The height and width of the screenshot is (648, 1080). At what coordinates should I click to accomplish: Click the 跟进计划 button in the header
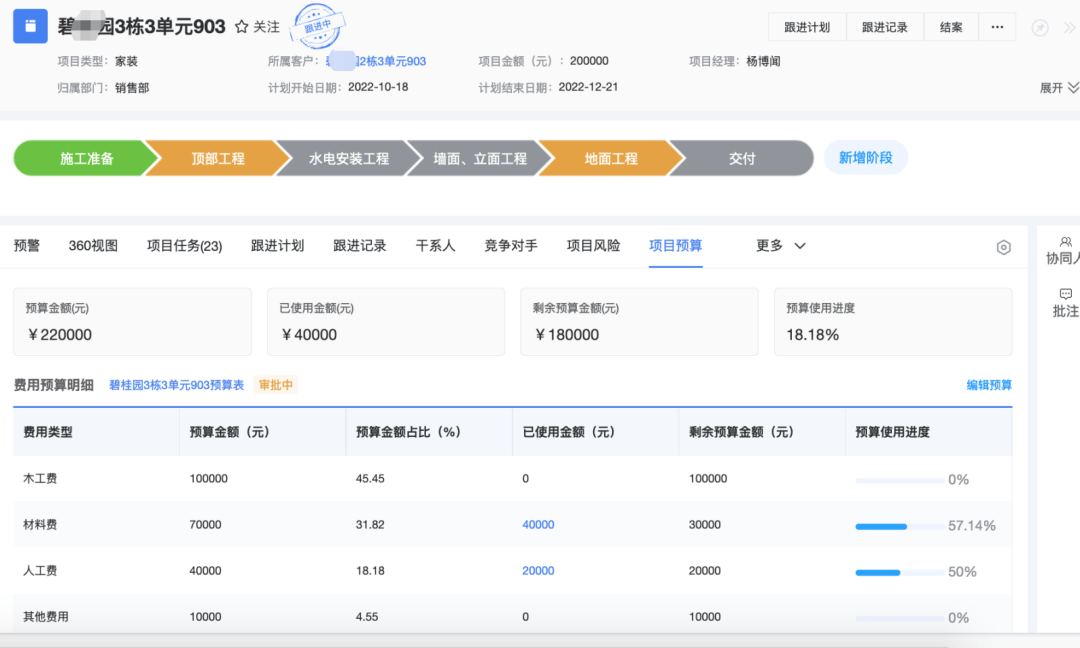click(x=807, y=27)
